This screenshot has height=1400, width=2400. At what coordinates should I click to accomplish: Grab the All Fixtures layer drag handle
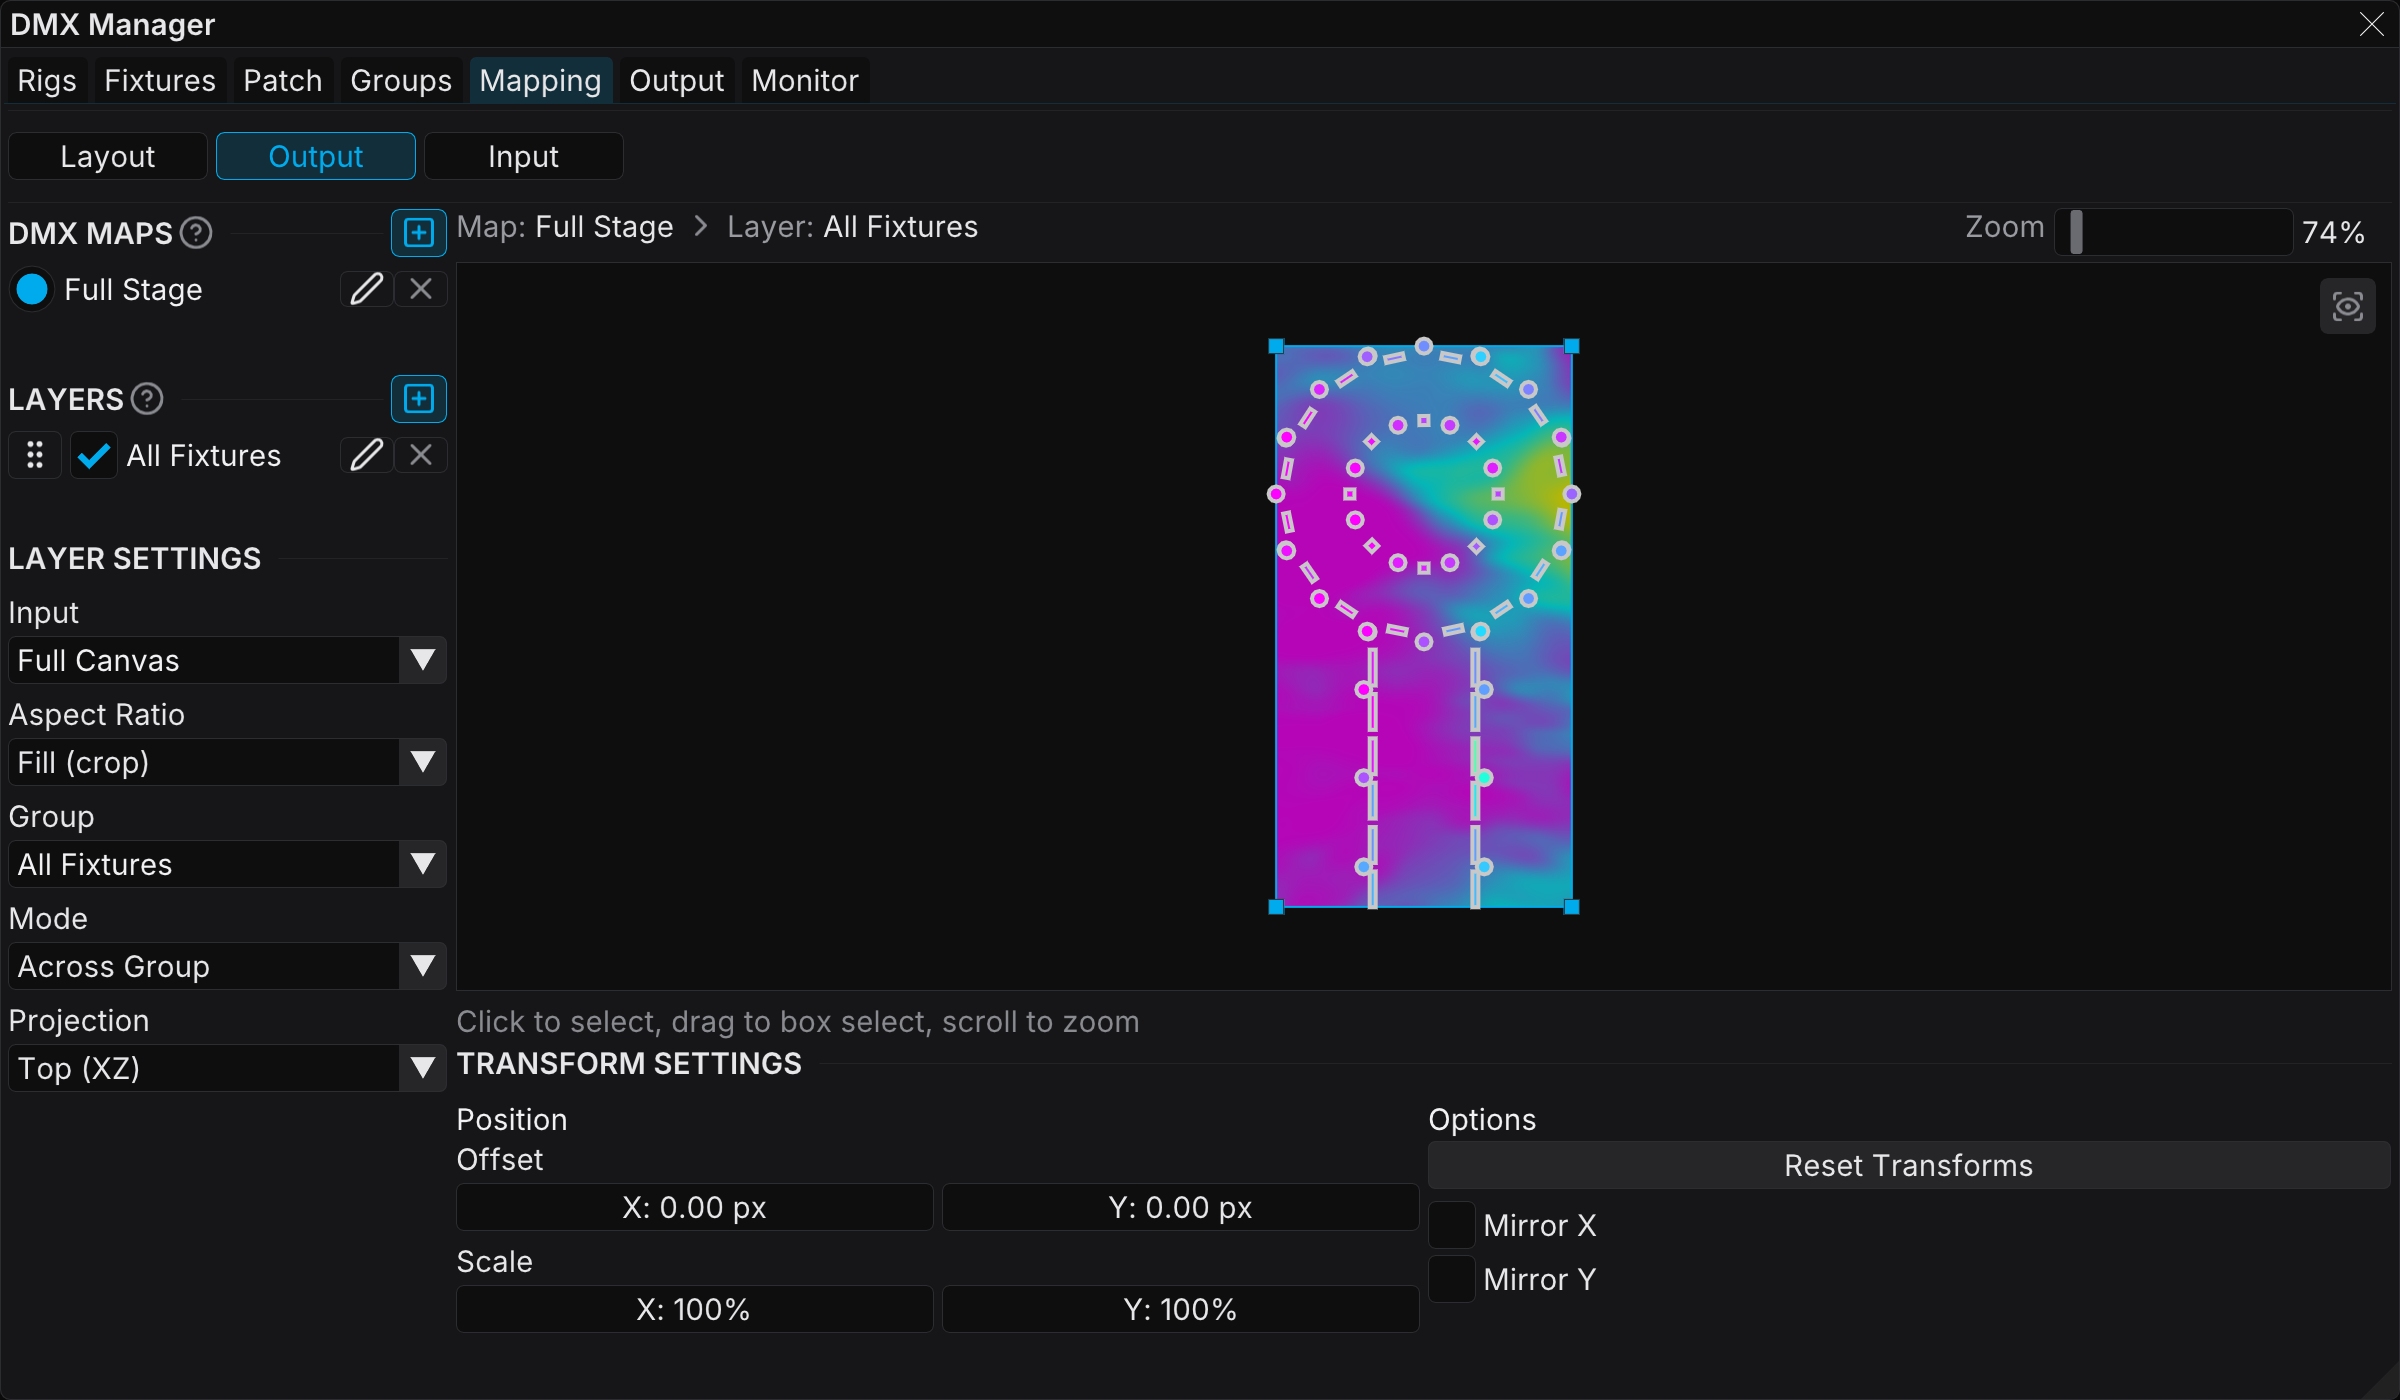35,455
